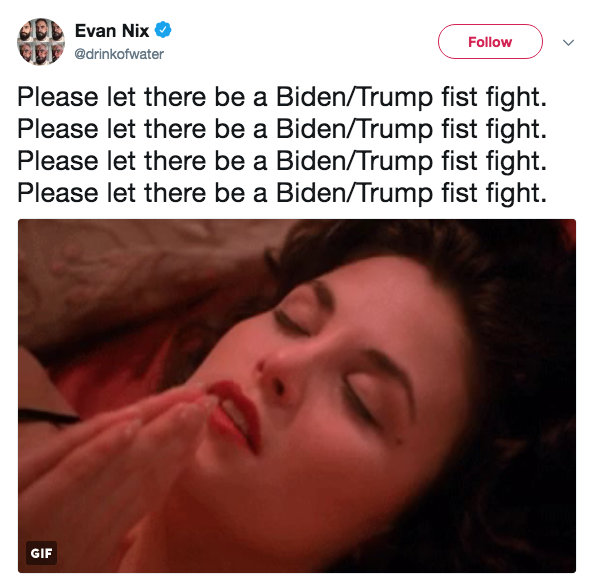Open the Evan Nix display name link
Screen dimensions: 603x586
coord(112,30)
